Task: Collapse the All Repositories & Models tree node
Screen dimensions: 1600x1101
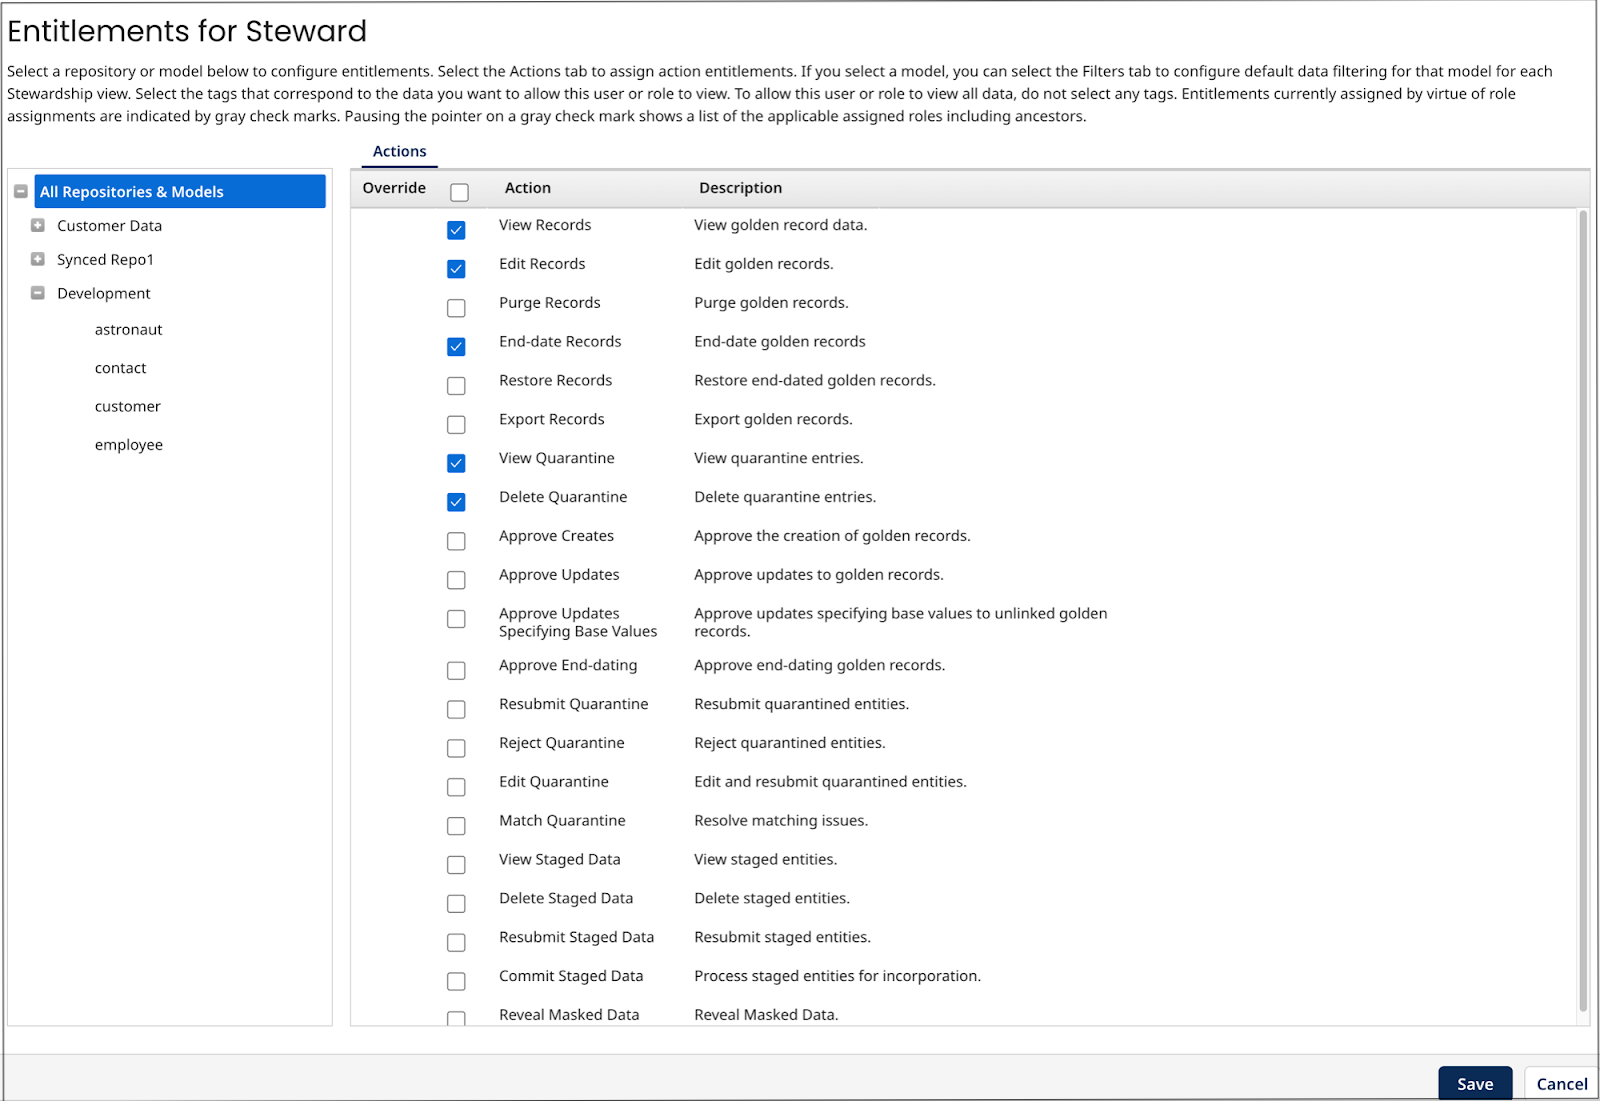Action: [20, 191]
